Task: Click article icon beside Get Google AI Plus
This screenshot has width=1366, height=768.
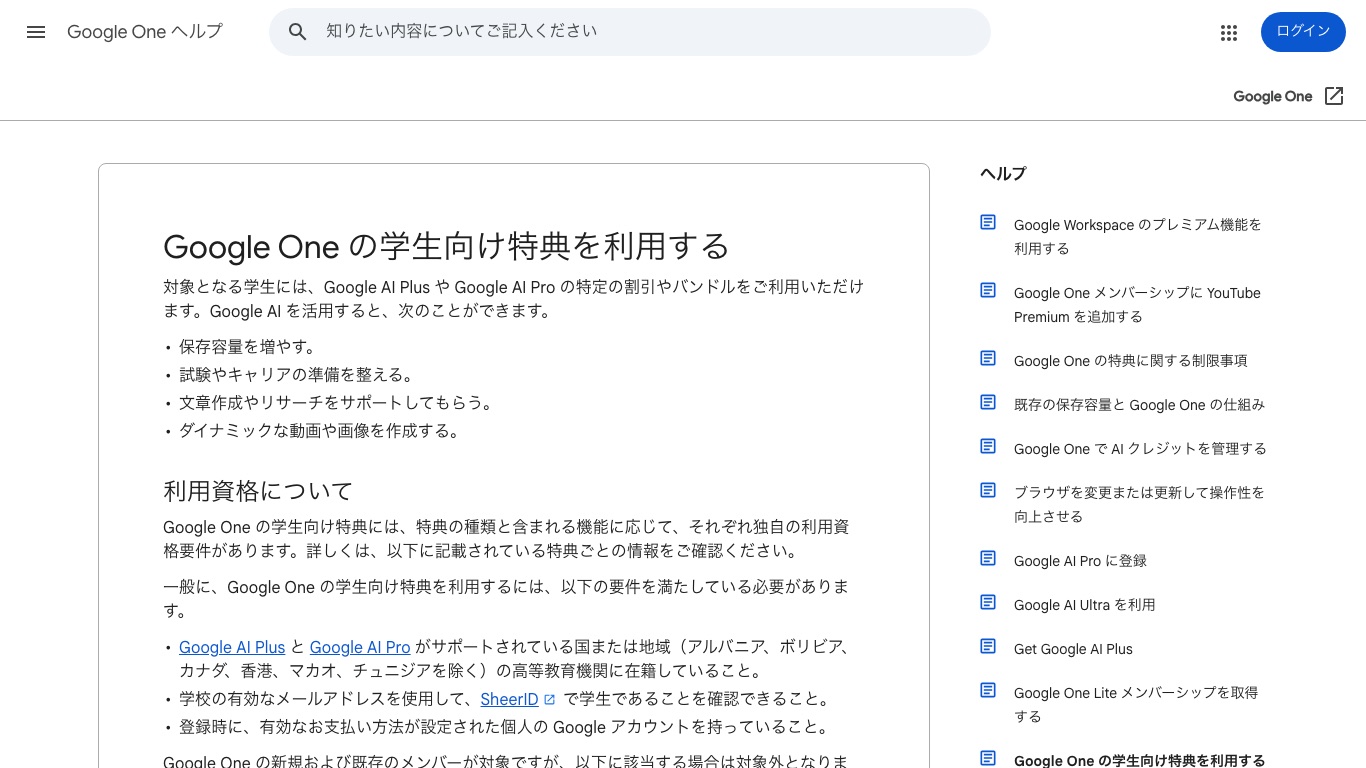Action: click(988, 647)
